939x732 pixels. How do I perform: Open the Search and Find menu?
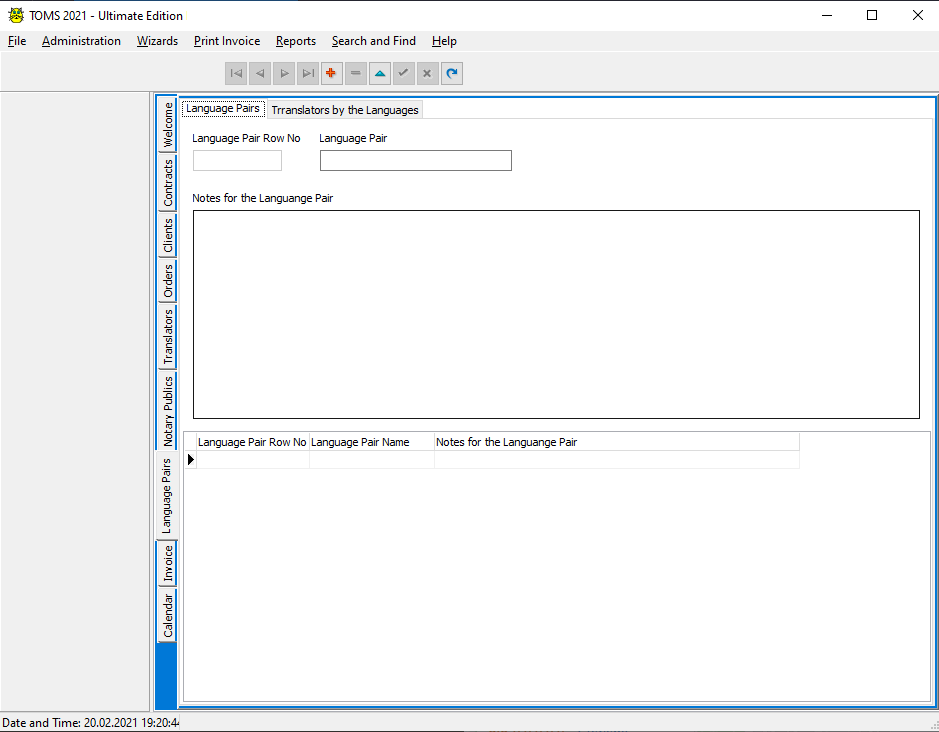[373, 41]
